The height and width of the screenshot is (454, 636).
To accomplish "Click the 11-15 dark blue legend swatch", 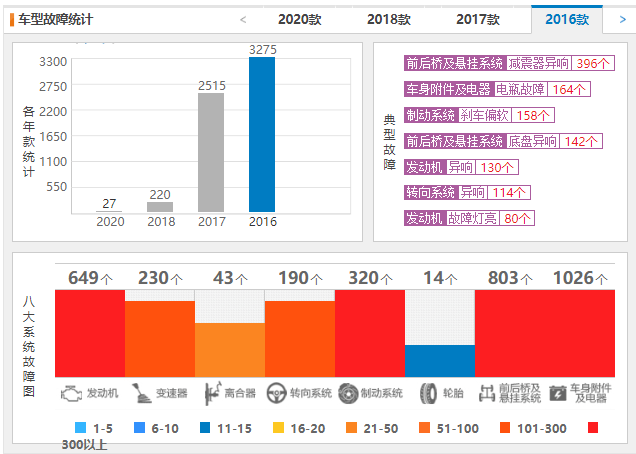I will pyautogui.click(x=205, y=428).
